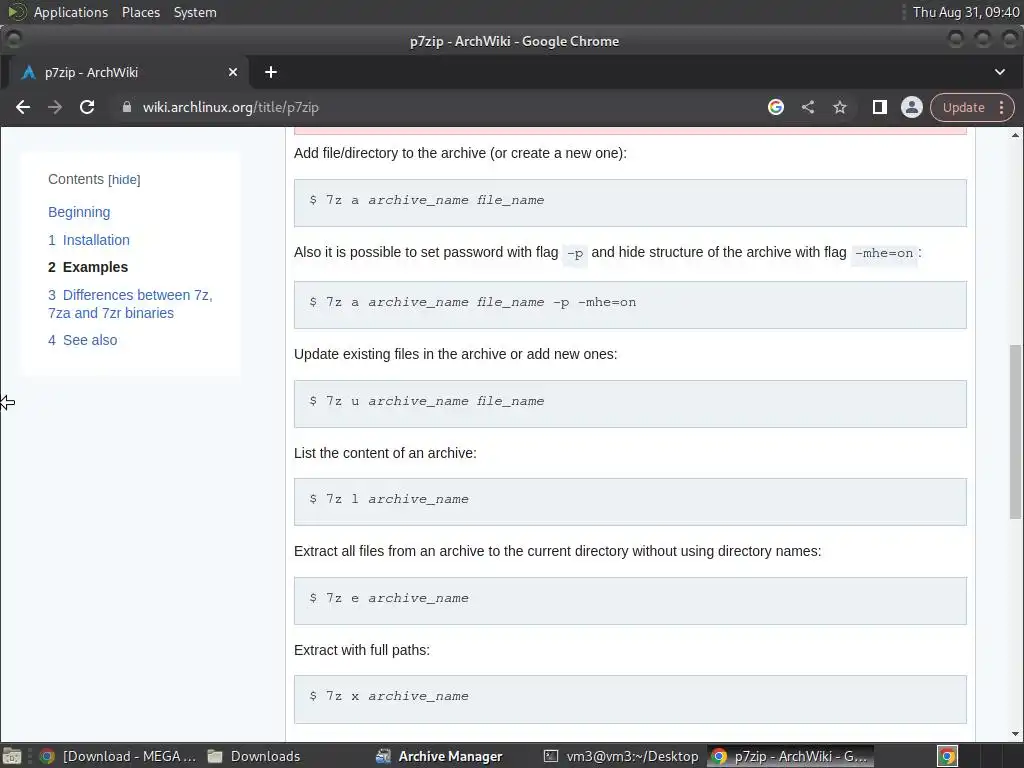Open the Places menu
The image size is (1024, 768).
(x=140, y=12)
